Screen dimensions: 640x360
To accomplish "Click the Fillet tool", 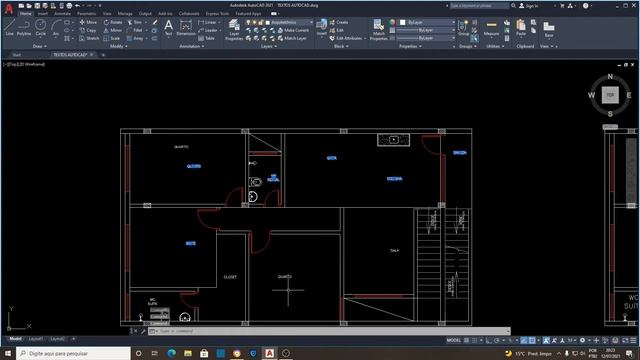I will click(x=134, y=30).
